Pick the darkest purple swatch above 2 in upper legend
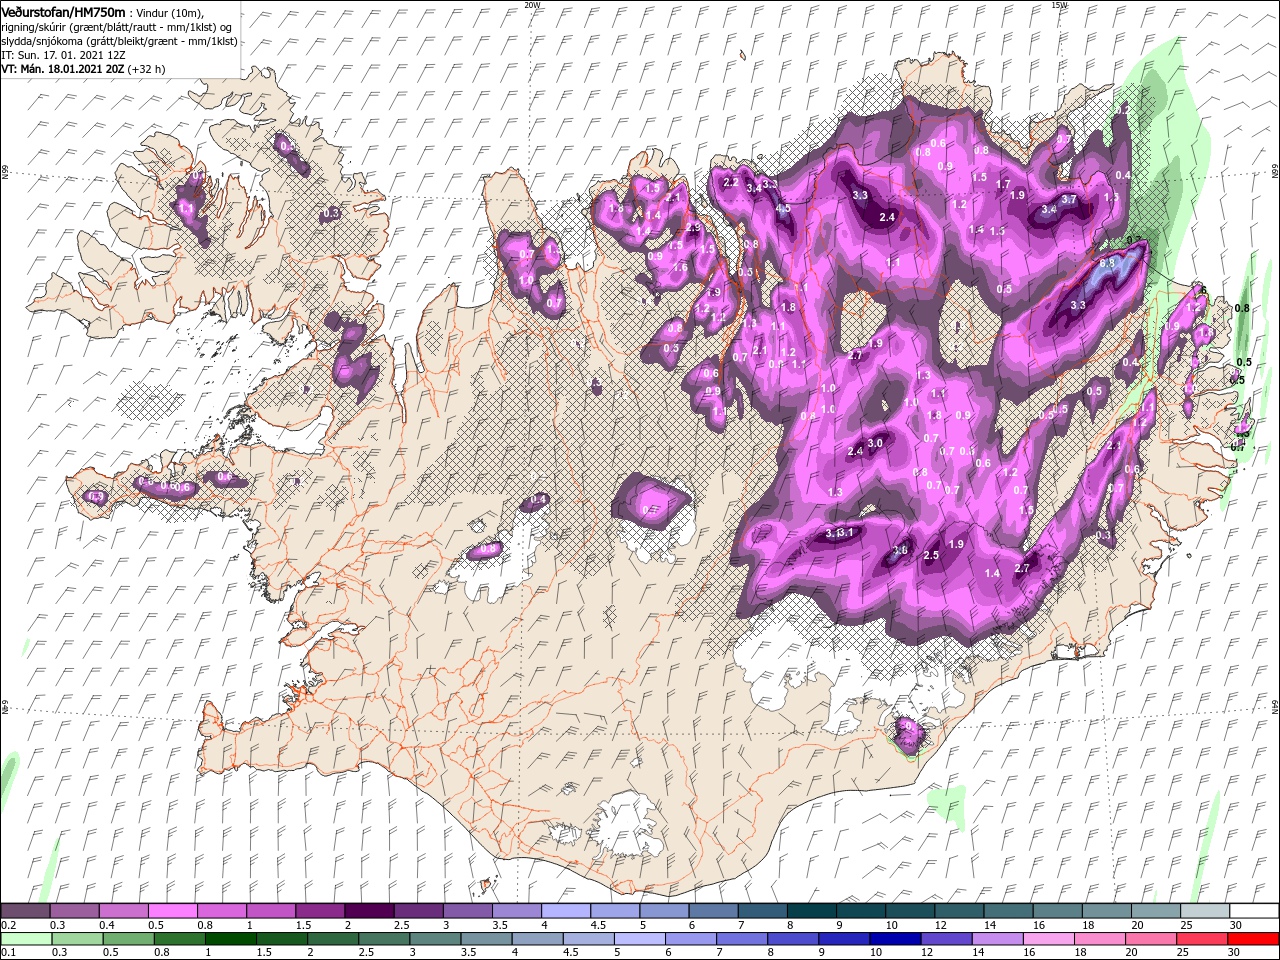 [x=368, y=911]
